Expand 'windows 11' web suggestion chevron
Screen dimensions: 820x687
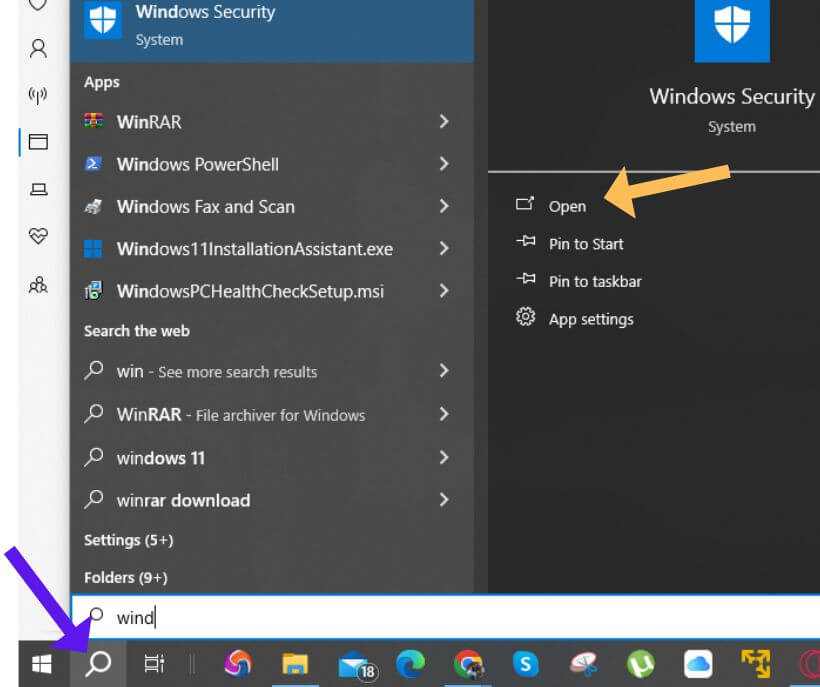[x=444, y=457]
